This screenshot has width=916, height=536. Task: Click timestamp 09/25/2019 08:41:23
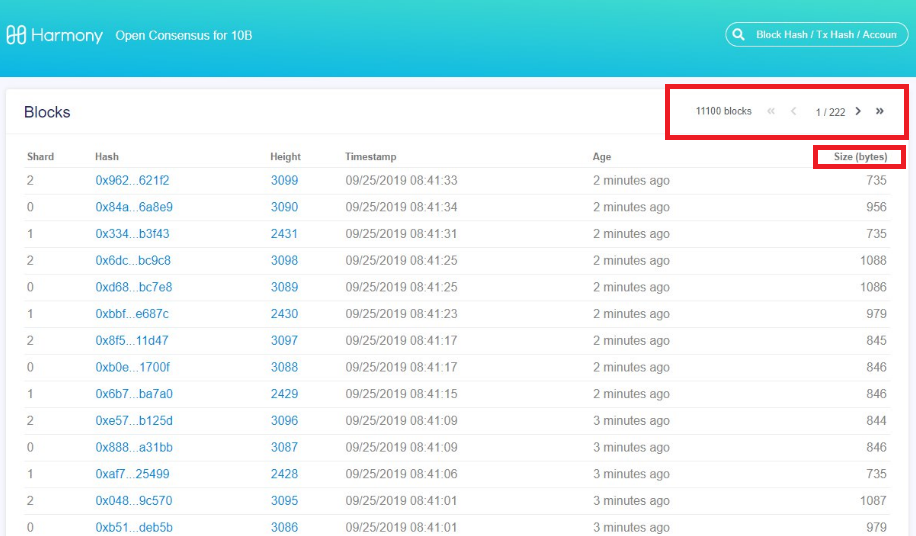(x=401, y=314)
